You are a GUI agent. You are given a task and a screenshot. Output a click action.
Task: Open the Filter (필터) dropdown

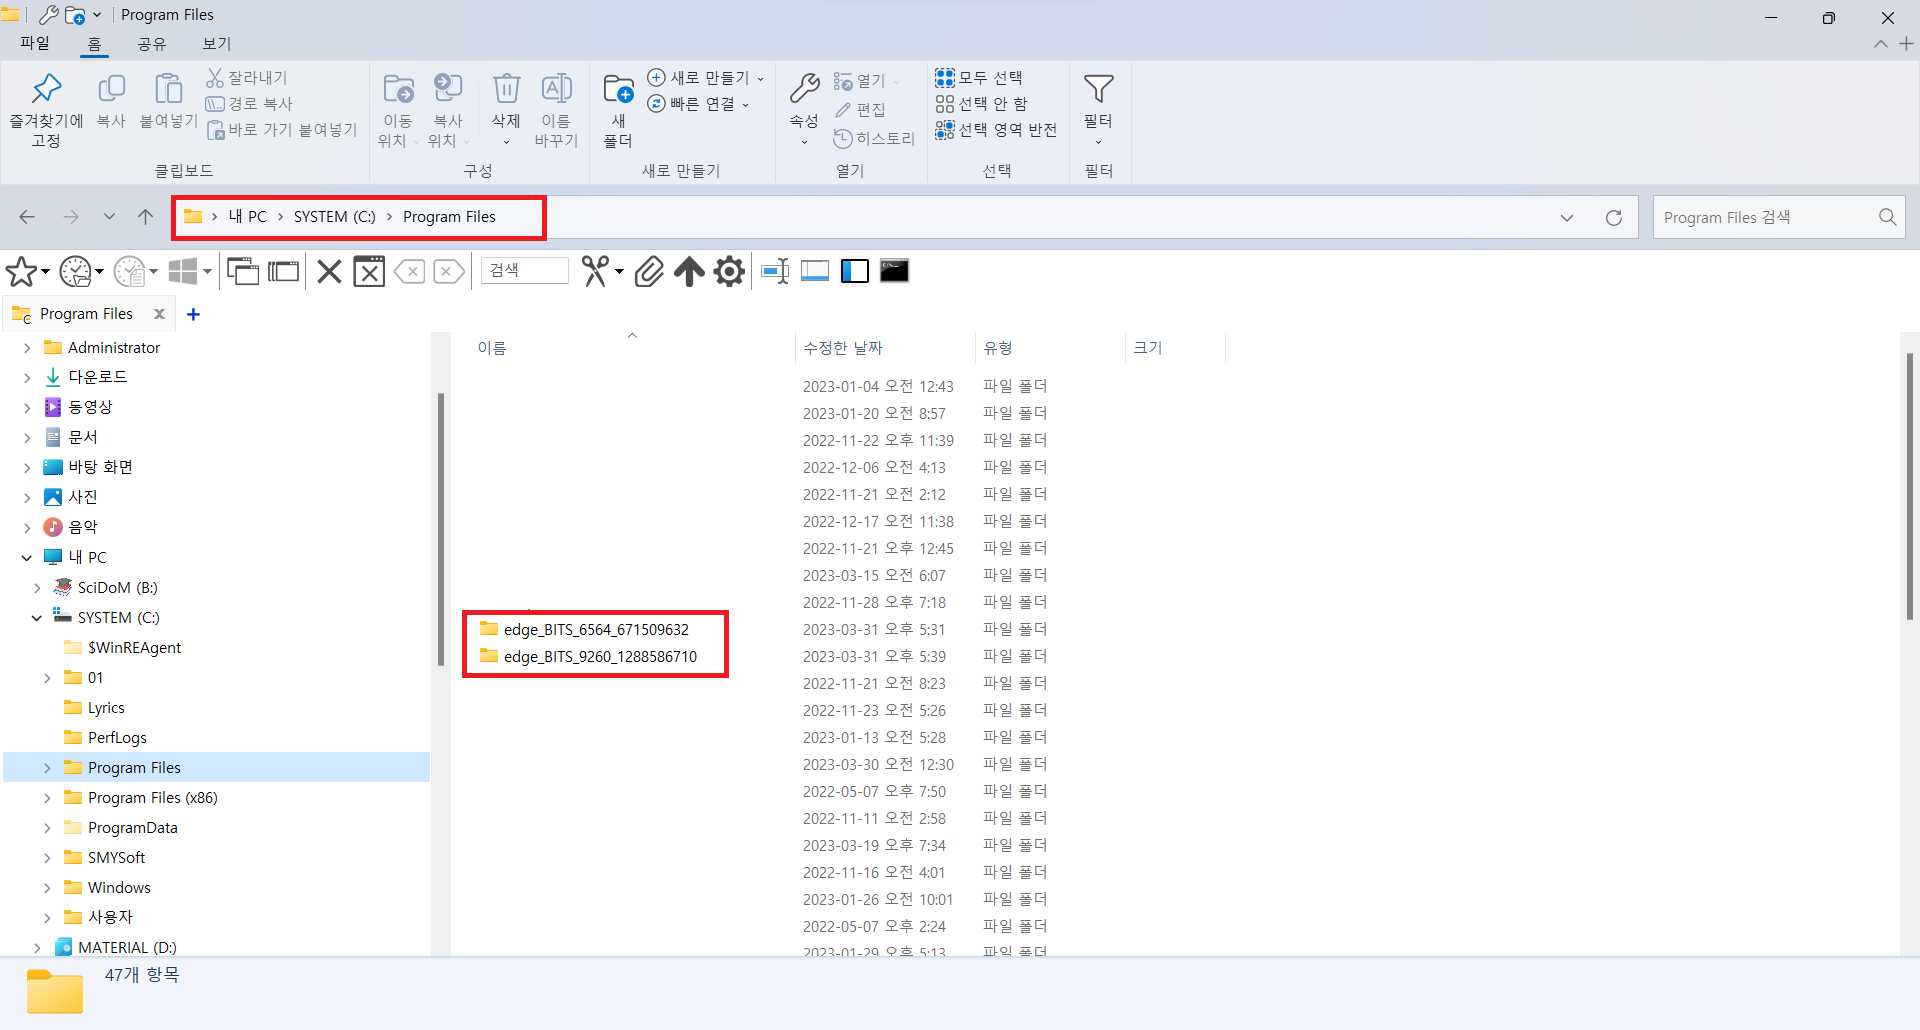(1098, 110)
